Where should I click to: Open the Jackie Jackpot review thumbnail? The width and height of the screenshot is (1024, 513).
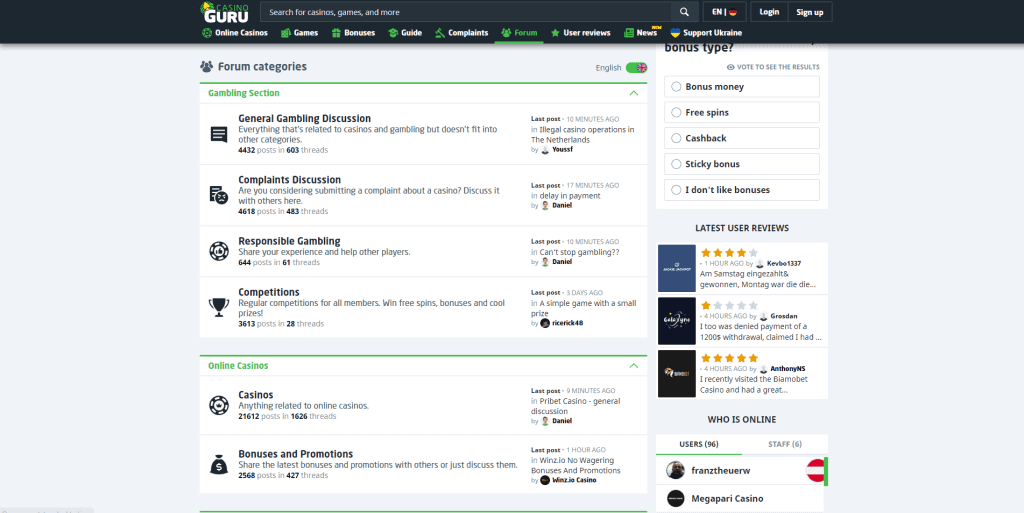pos(677,268)
